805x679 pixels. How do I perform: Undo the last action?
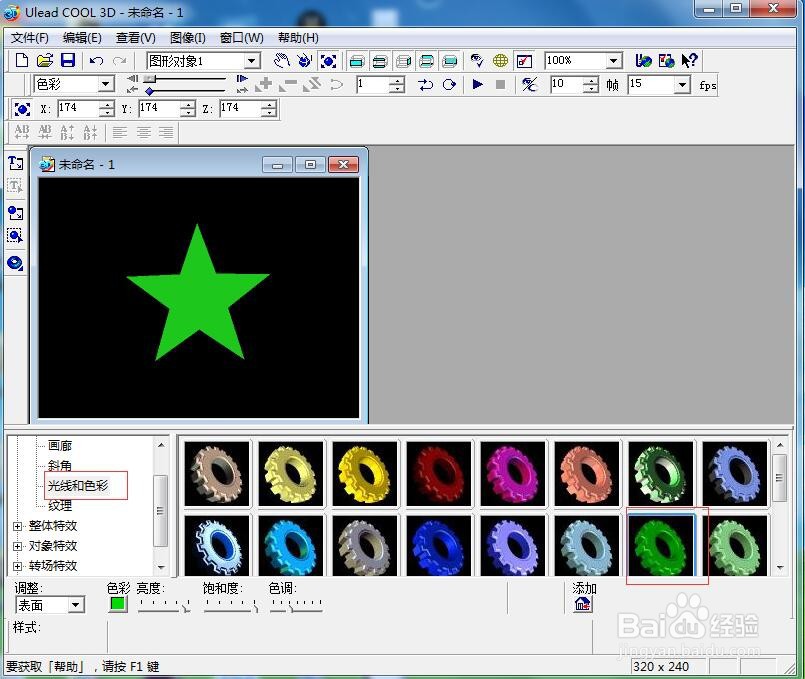(x=96, y=61)
